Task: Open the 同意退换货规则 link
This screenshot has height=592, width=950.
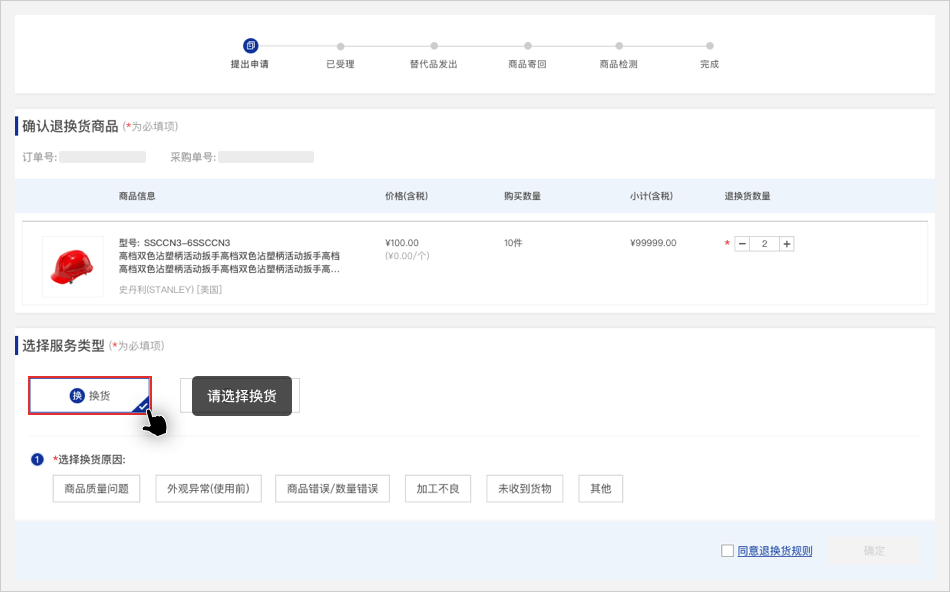Action: tap(775, 551)
